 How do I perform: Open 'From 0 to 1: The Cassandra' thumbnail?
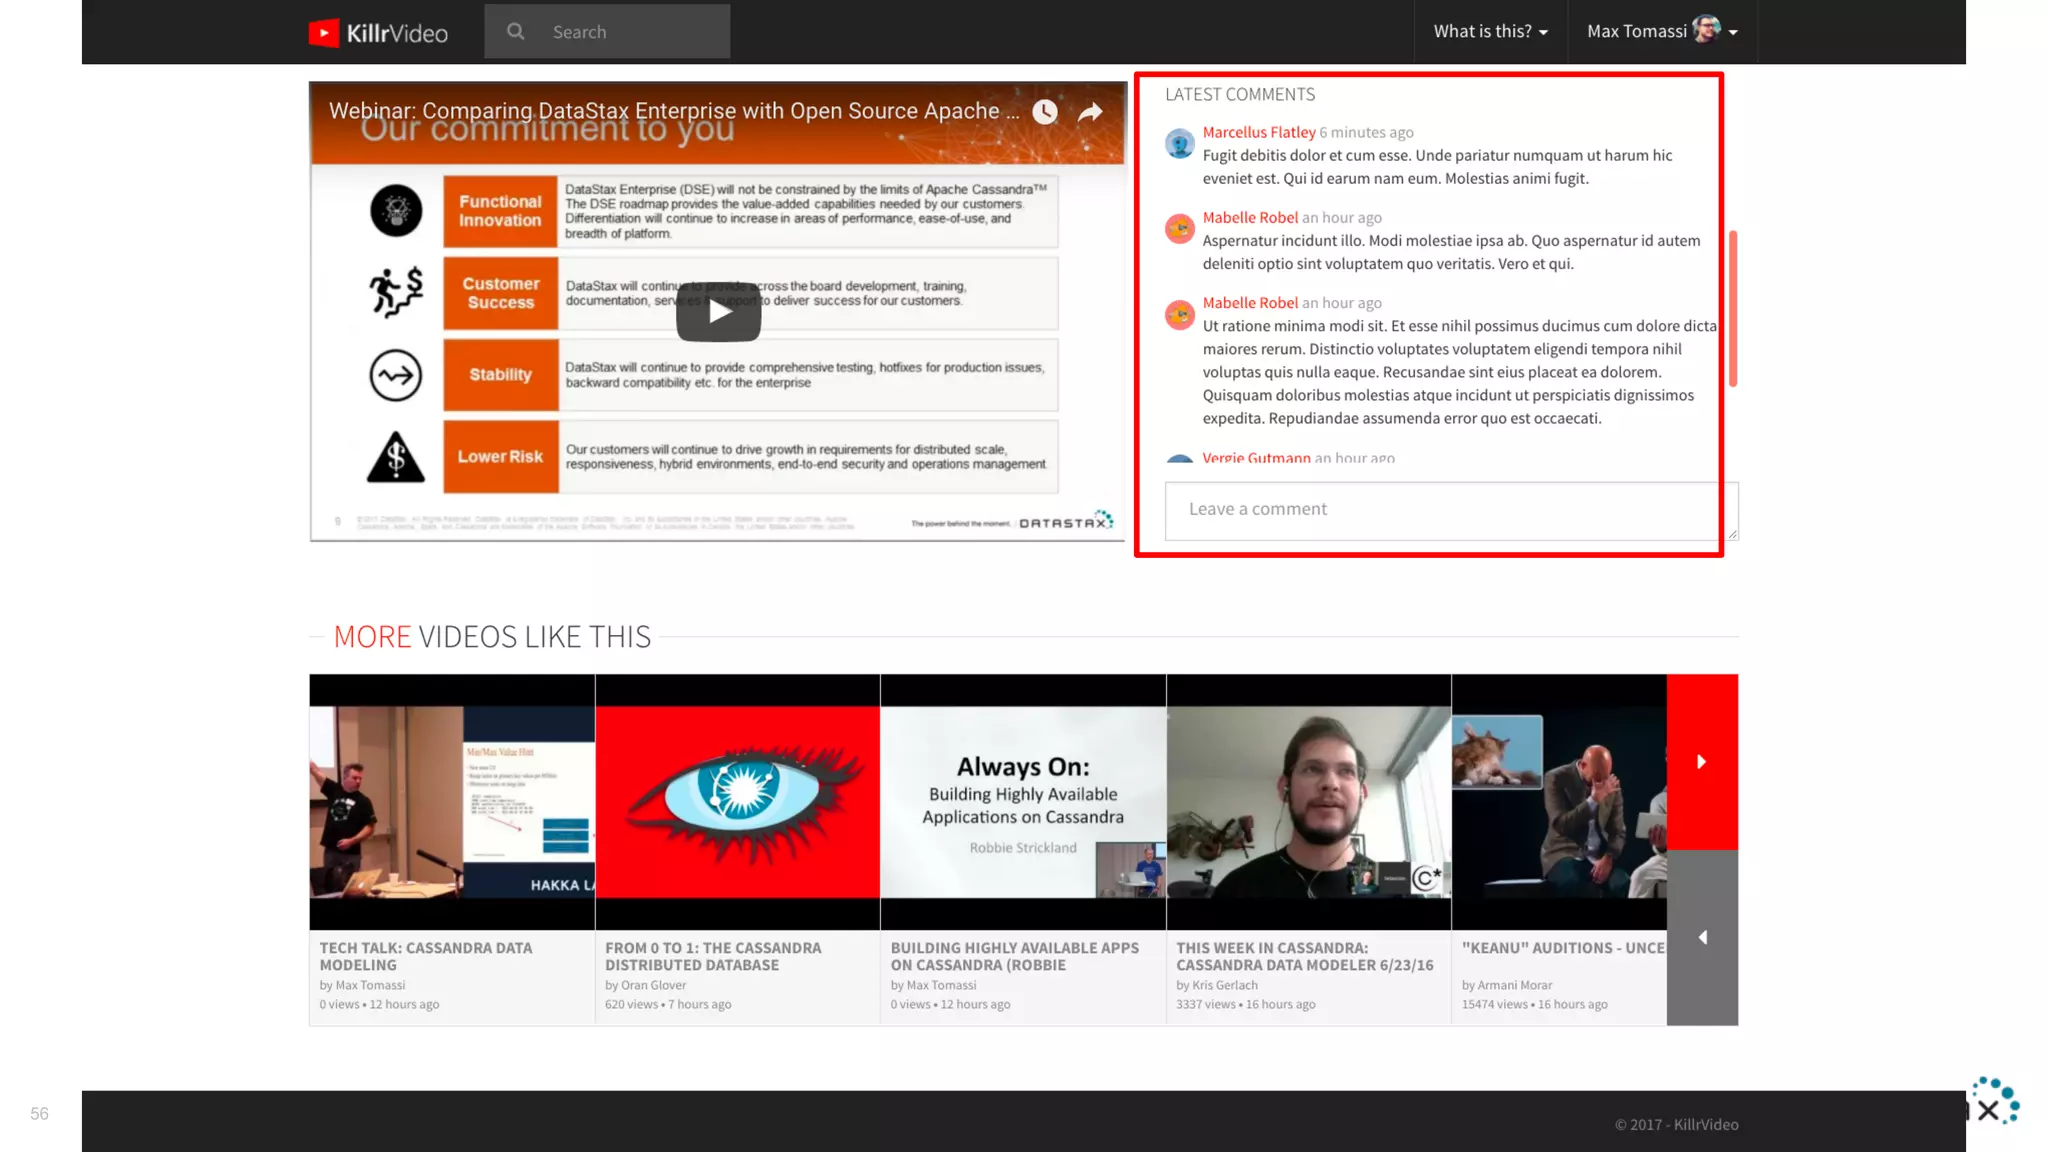(737, 802)
